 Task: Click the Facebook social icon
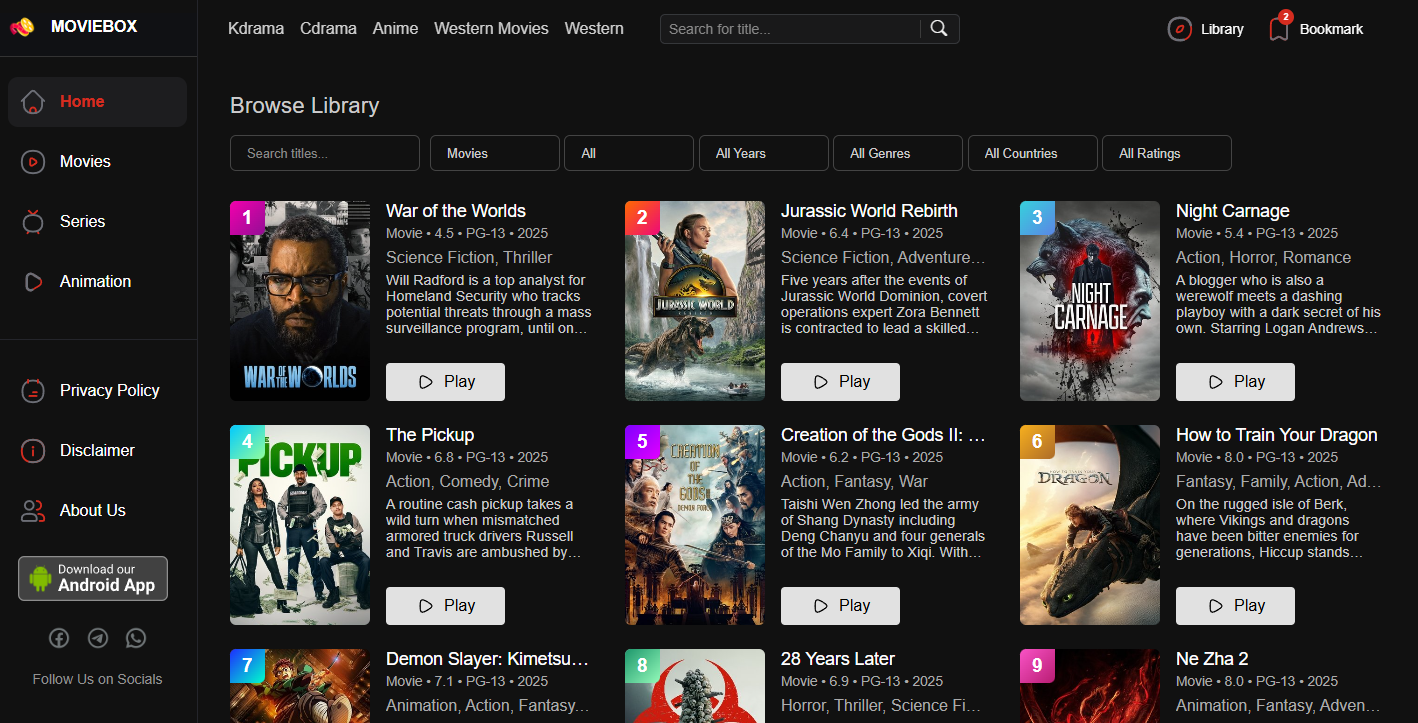coord(59,638)
